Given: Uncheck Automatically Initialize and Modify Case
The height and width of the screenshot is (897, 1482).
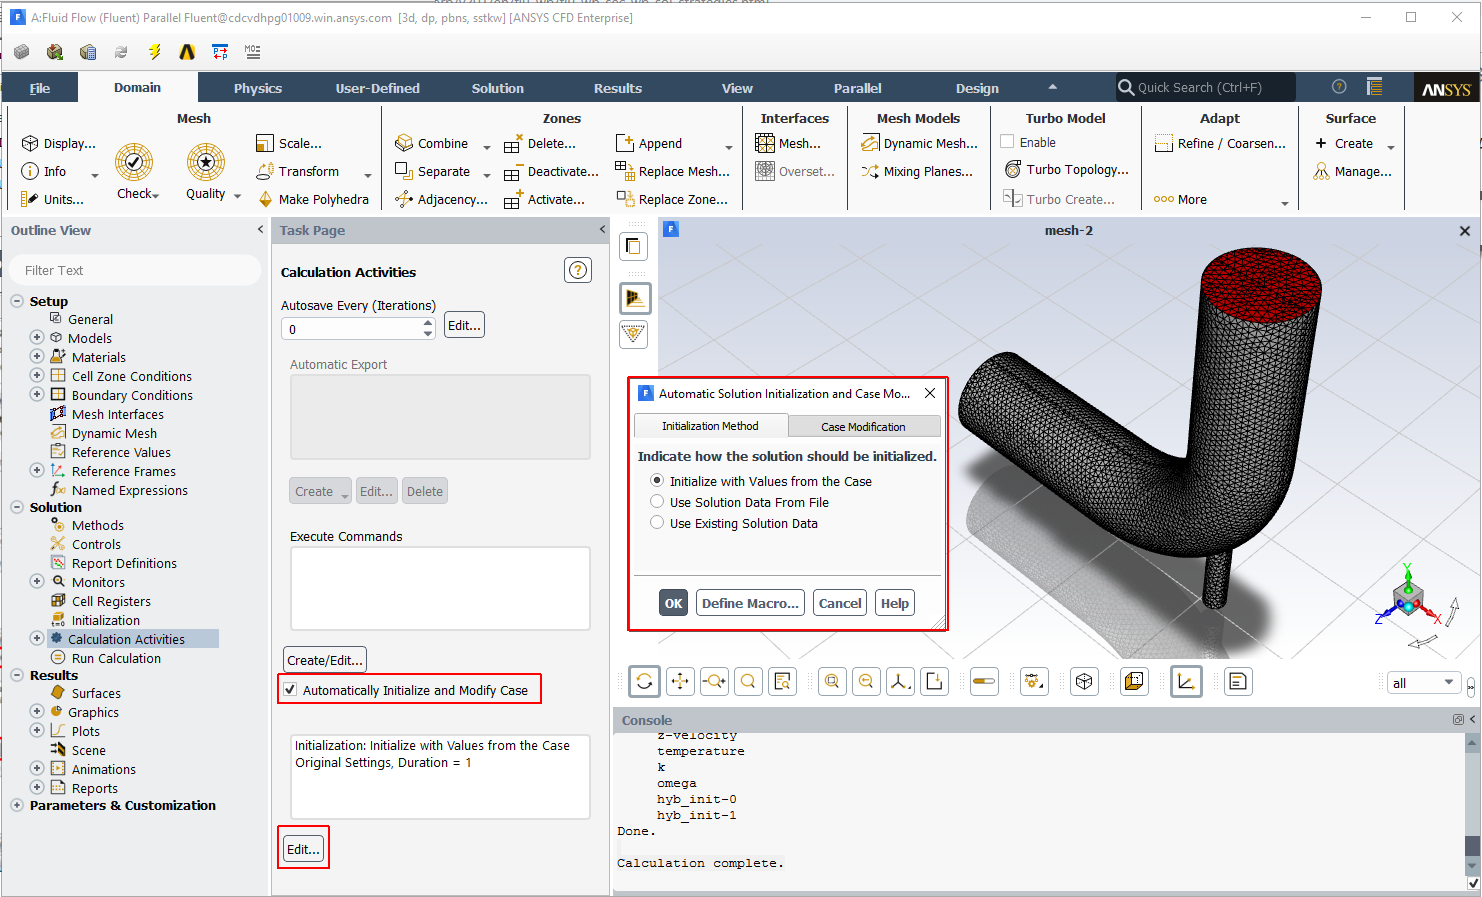Looking at the screenshot, I should (289, 689).
